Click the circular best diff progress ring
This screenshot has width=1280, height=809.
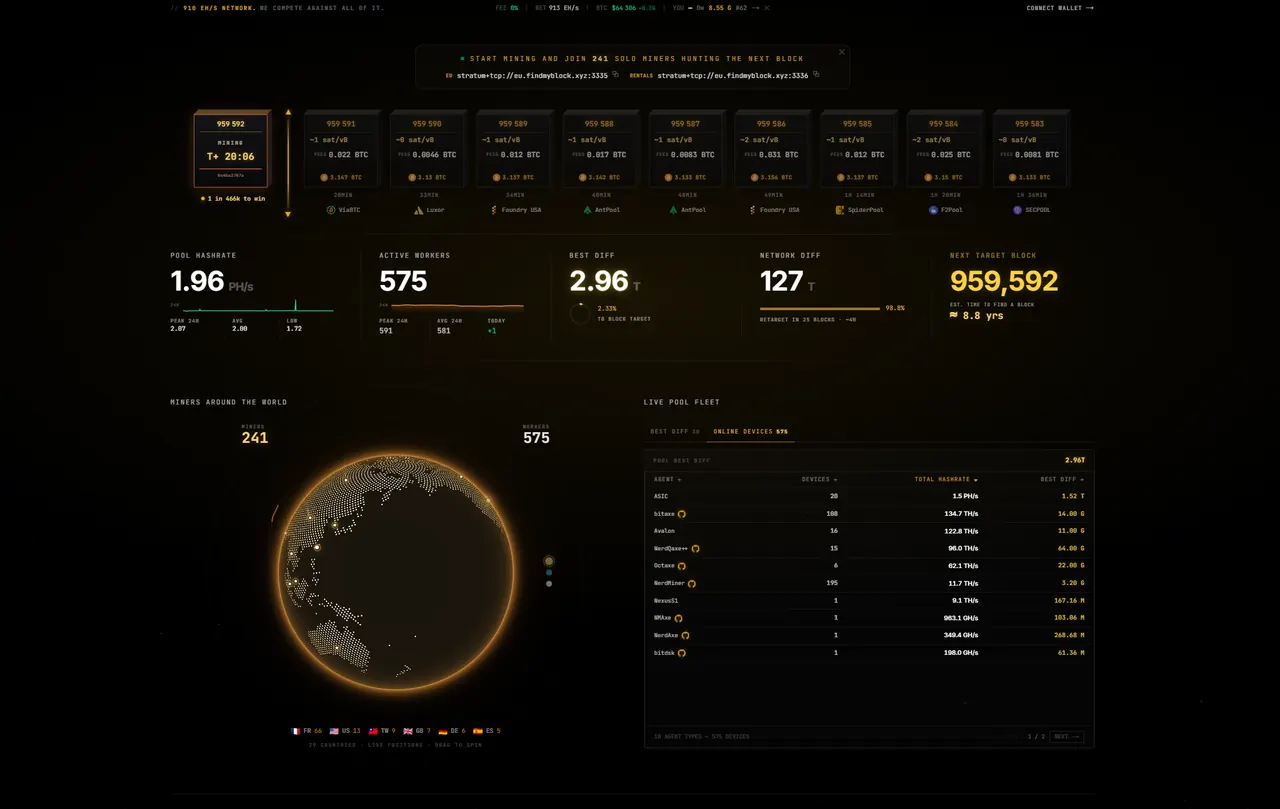click(580, 313)
